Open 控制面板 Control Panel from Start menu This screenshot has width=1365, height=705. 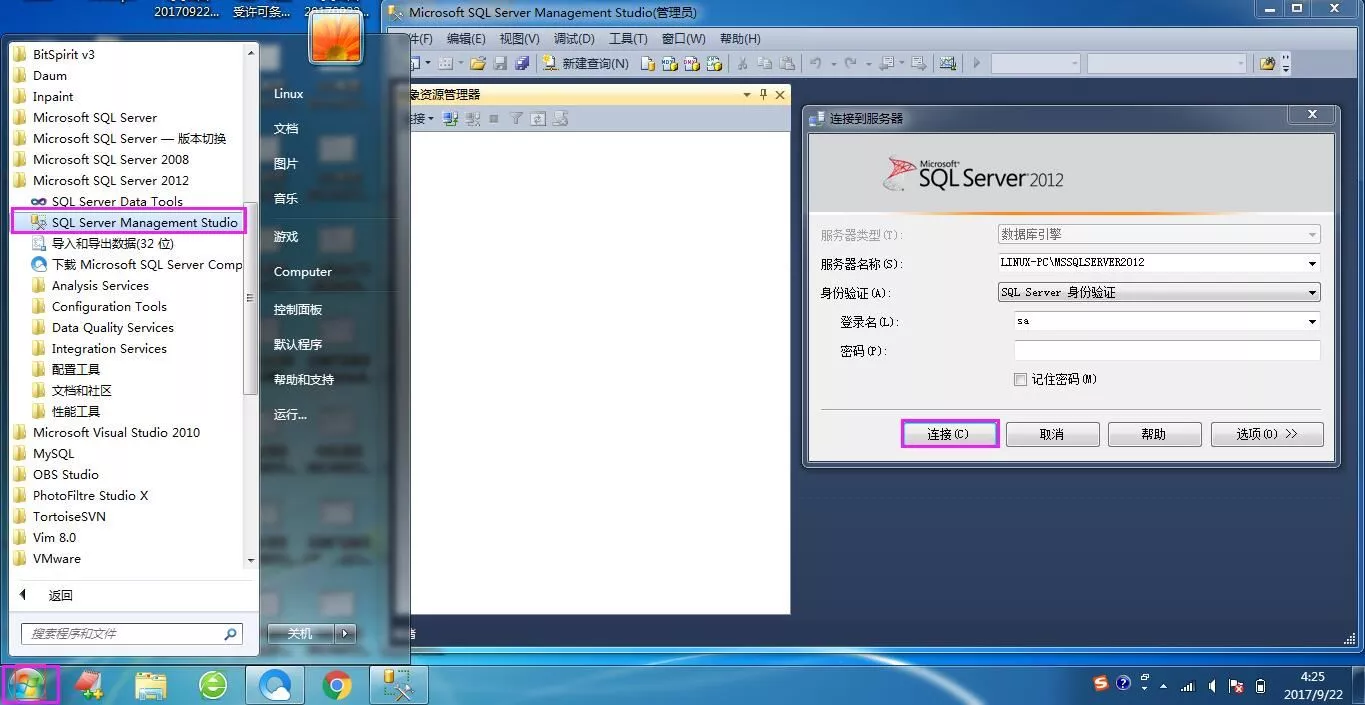298,309
